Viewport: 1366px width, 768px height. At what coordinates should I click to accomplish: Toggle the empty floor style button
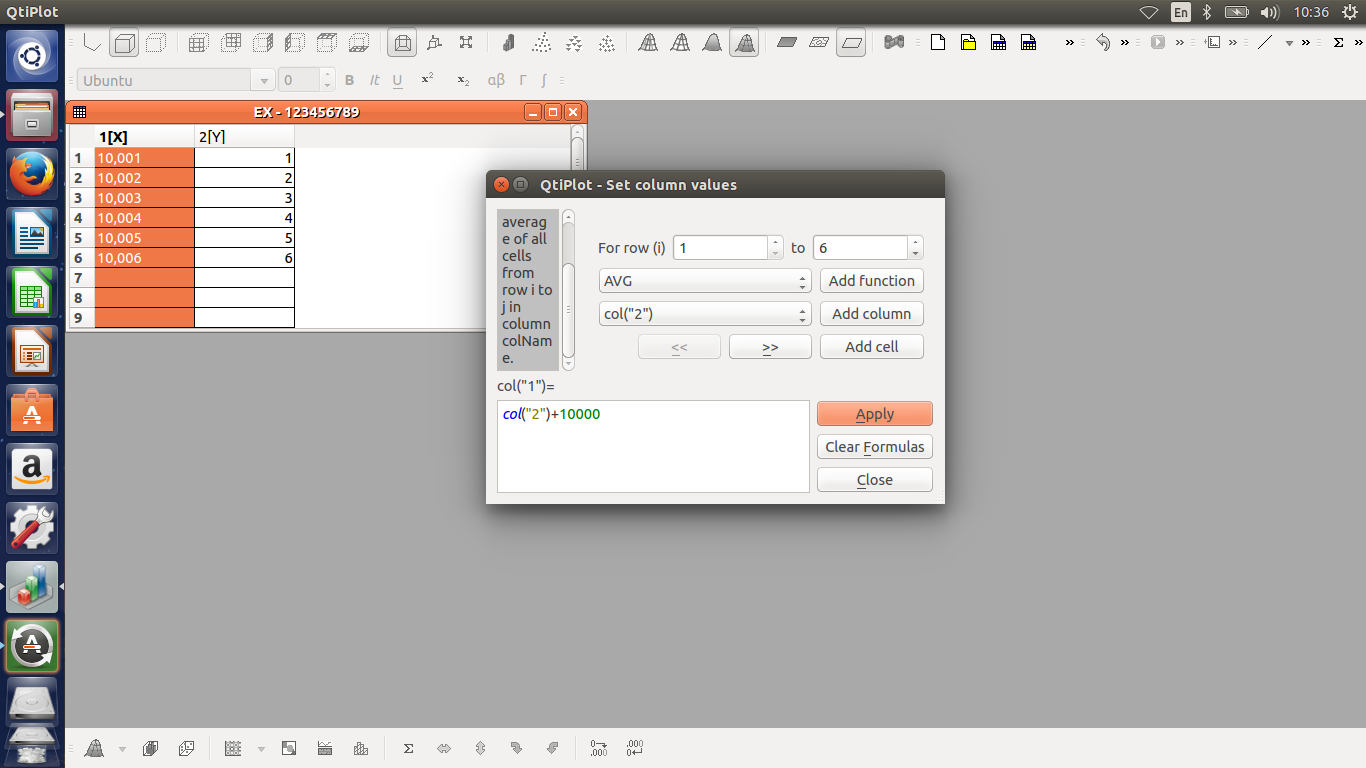pos(851,42)
